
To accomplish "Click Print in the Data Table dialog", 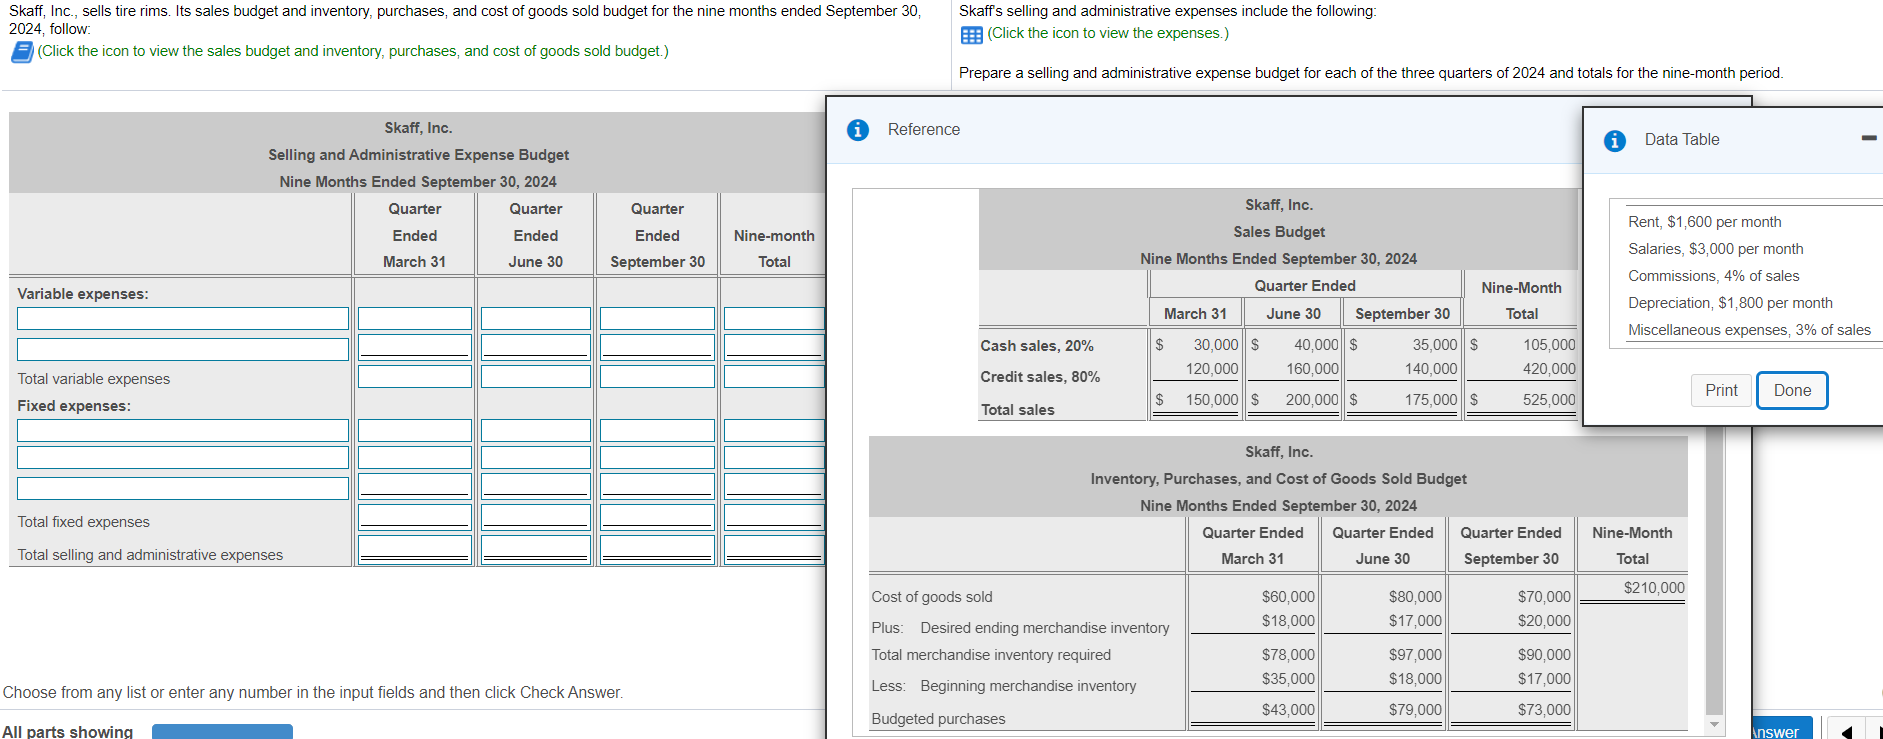I will pyautogui.click(x=1721, y=390).
